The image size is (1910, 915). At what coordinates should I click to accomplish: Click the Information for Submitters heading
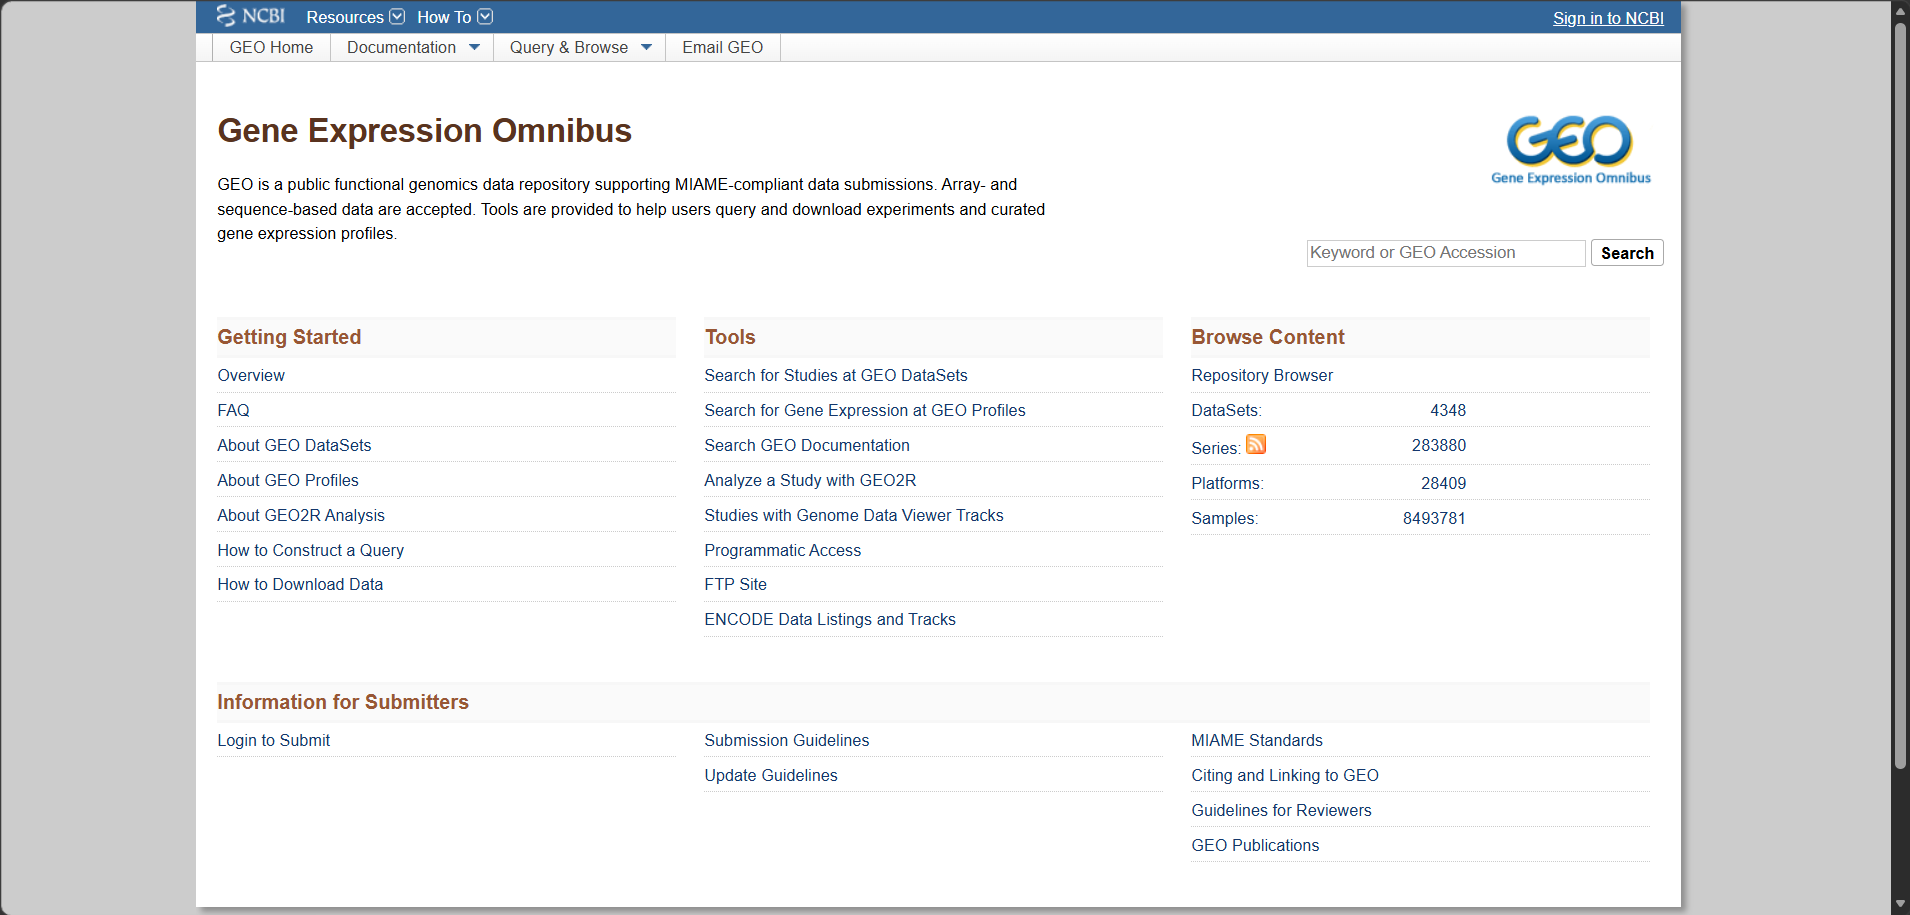click(x=343, y=702)
